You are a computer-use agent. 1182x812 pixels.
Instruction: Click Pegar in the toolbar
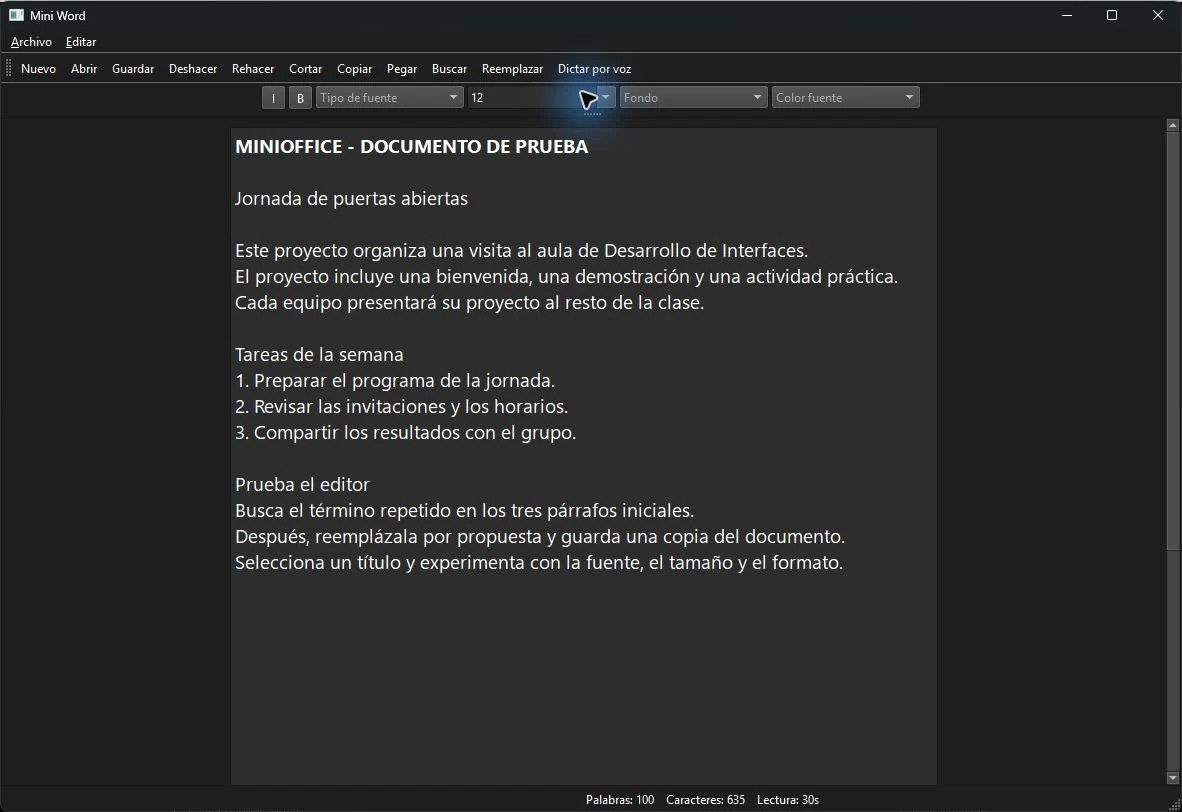tap(402, 69)
